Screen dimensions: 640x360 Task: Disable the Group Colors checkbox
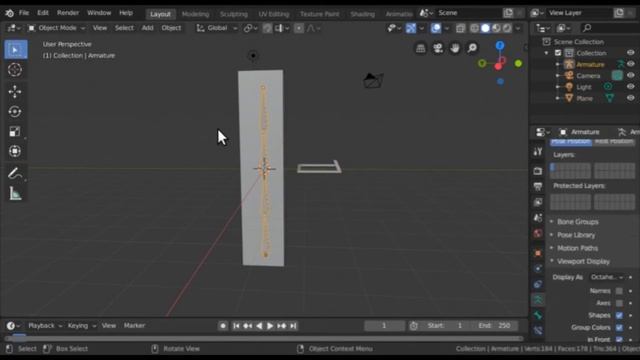coord(619,327)
